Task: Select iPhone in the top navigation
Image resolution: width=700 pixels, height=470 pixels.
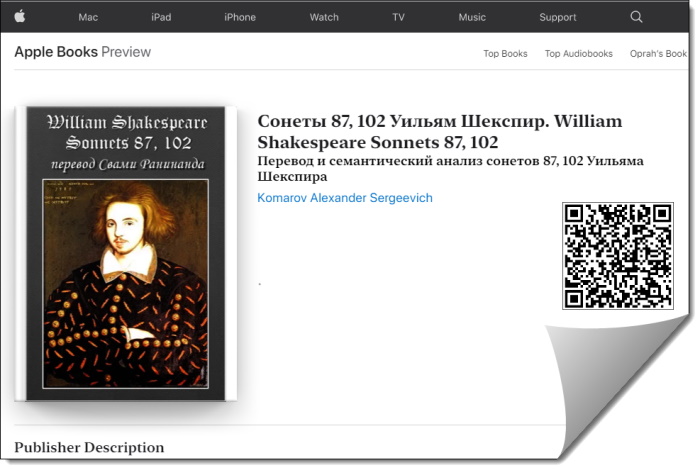Action: point(240,17)
